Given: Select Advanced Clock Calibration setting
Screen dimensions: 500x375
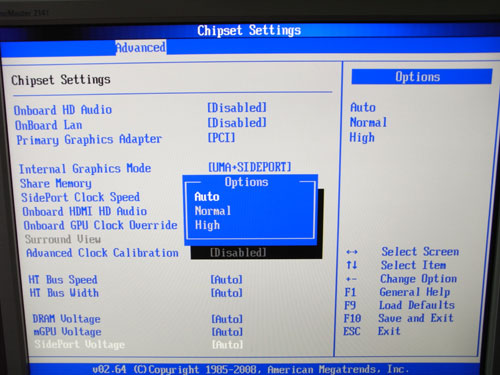Looking at the screenshot, I should [x=102, y=253].
